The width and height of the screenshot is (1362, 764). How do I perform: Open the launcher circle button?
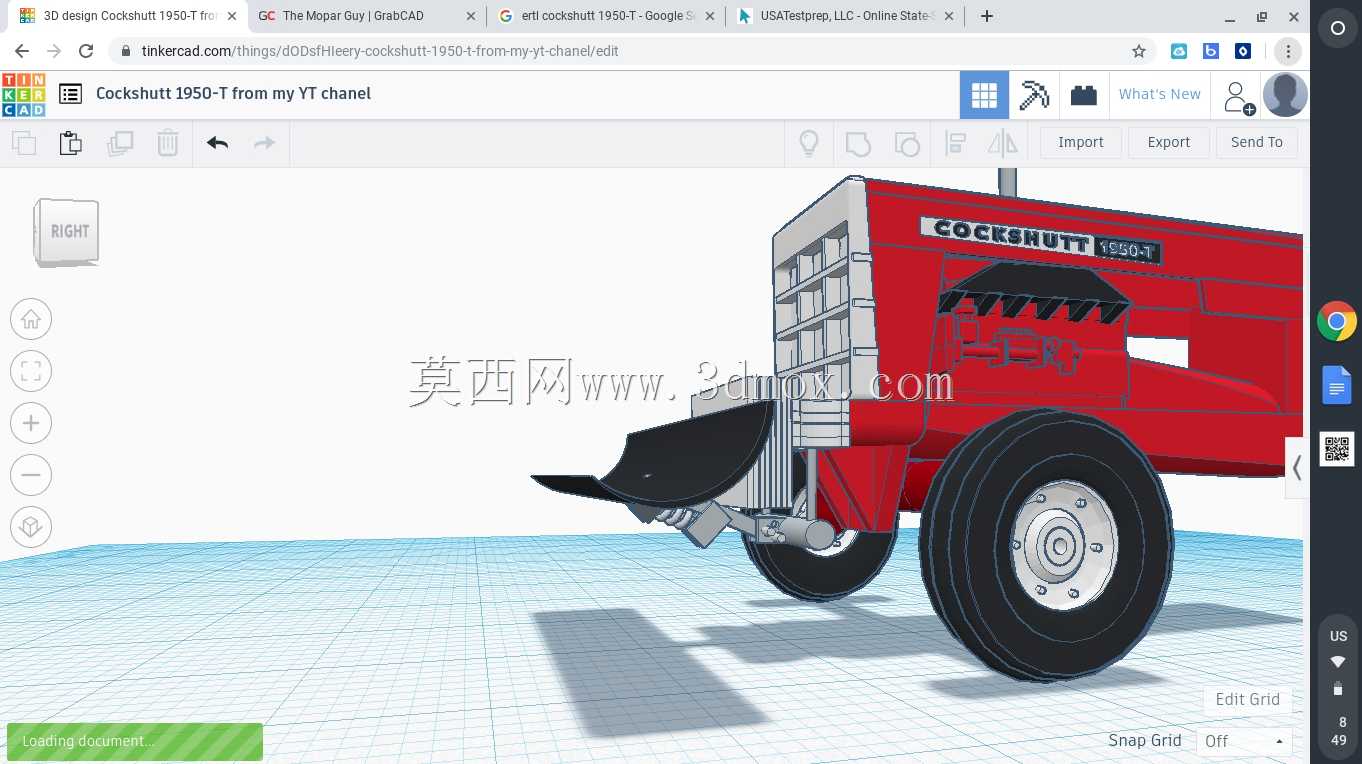coord(1337,29)
